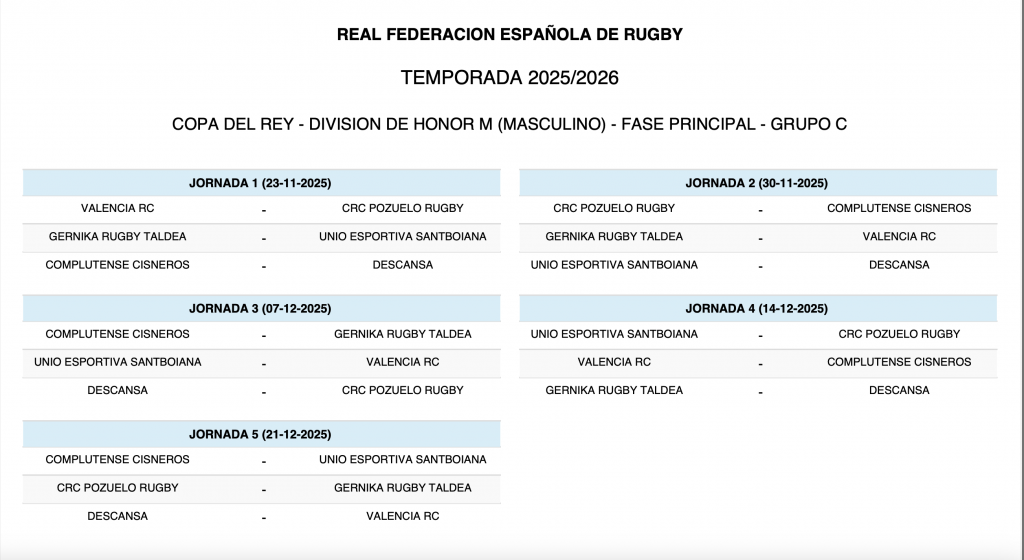Click Valencia RC in Jornada 3
This screenshot has width=1024, height=560.
(x=402, y=362)
